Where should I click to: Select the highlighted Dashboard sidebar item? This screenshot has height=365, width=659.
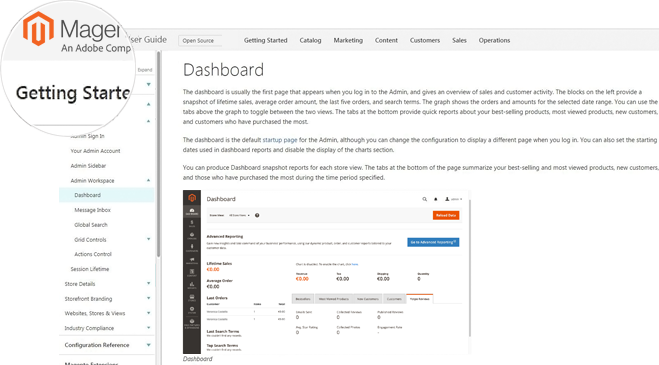click(x=106, y=195)
